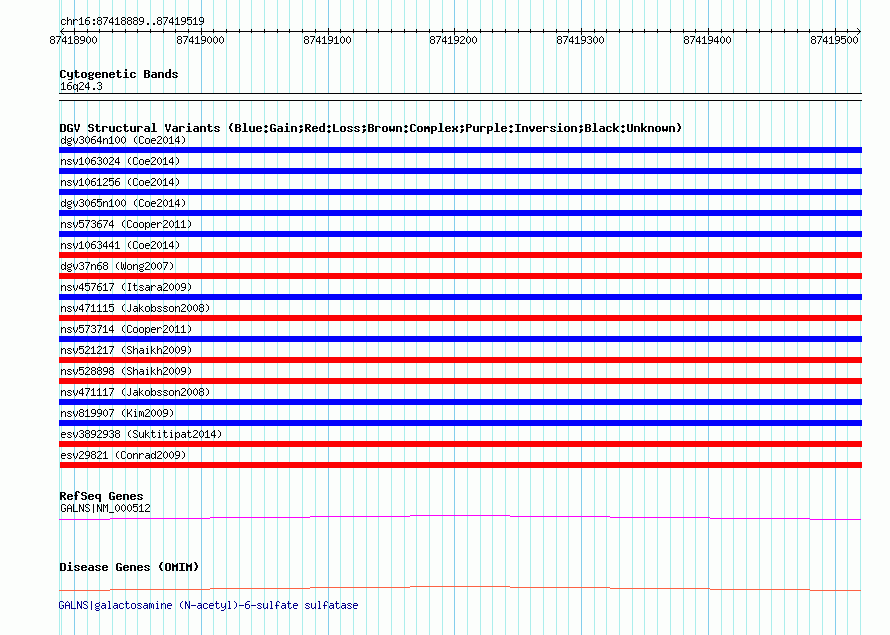Open variant dgv3065n100 (Coe2014) label
The height and width of the screenshot is (635, 890).
coord(123,203)
